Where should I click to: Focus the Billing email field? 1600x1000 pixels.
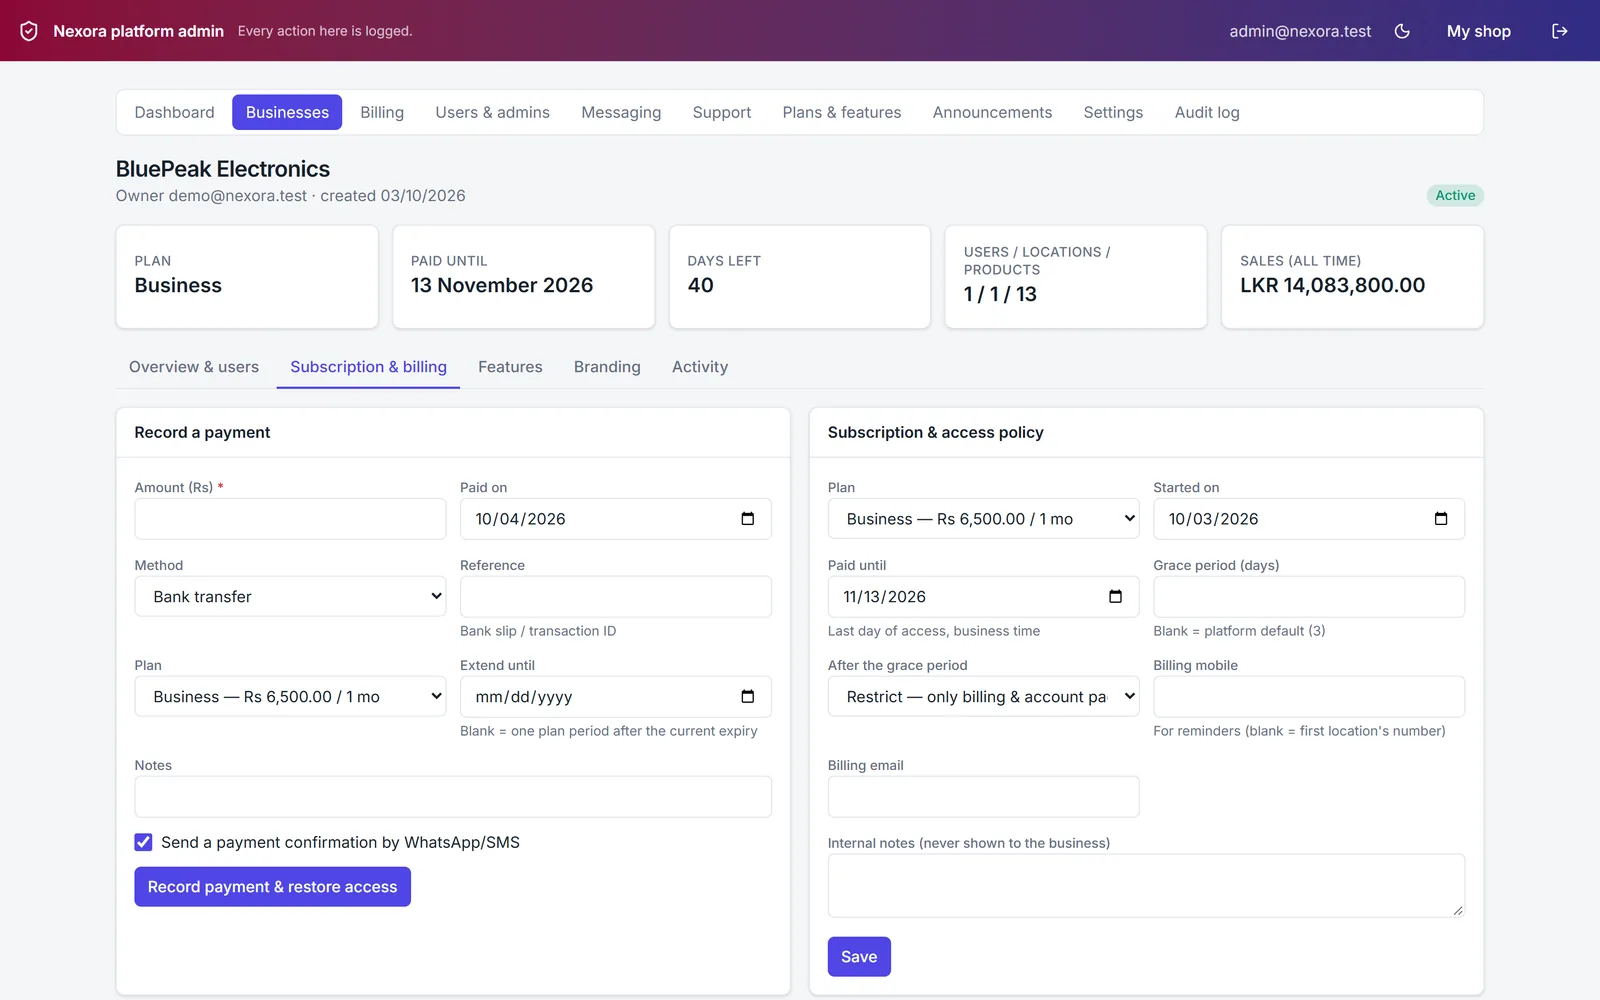click(x=983, y=796)
